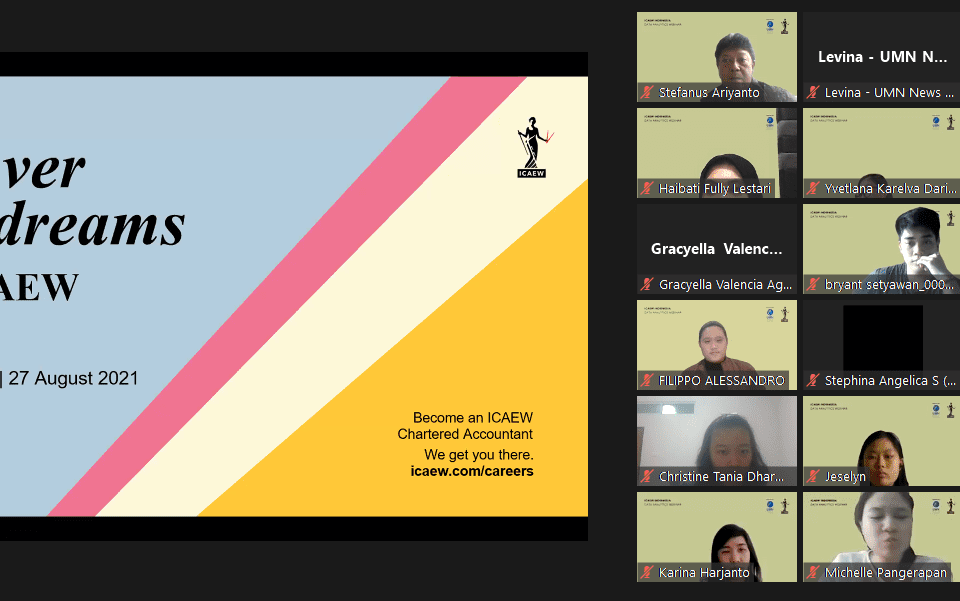Click Karina Harjanto's muted microphone icon
The image size is (960, 601).
tap(648, 573)
